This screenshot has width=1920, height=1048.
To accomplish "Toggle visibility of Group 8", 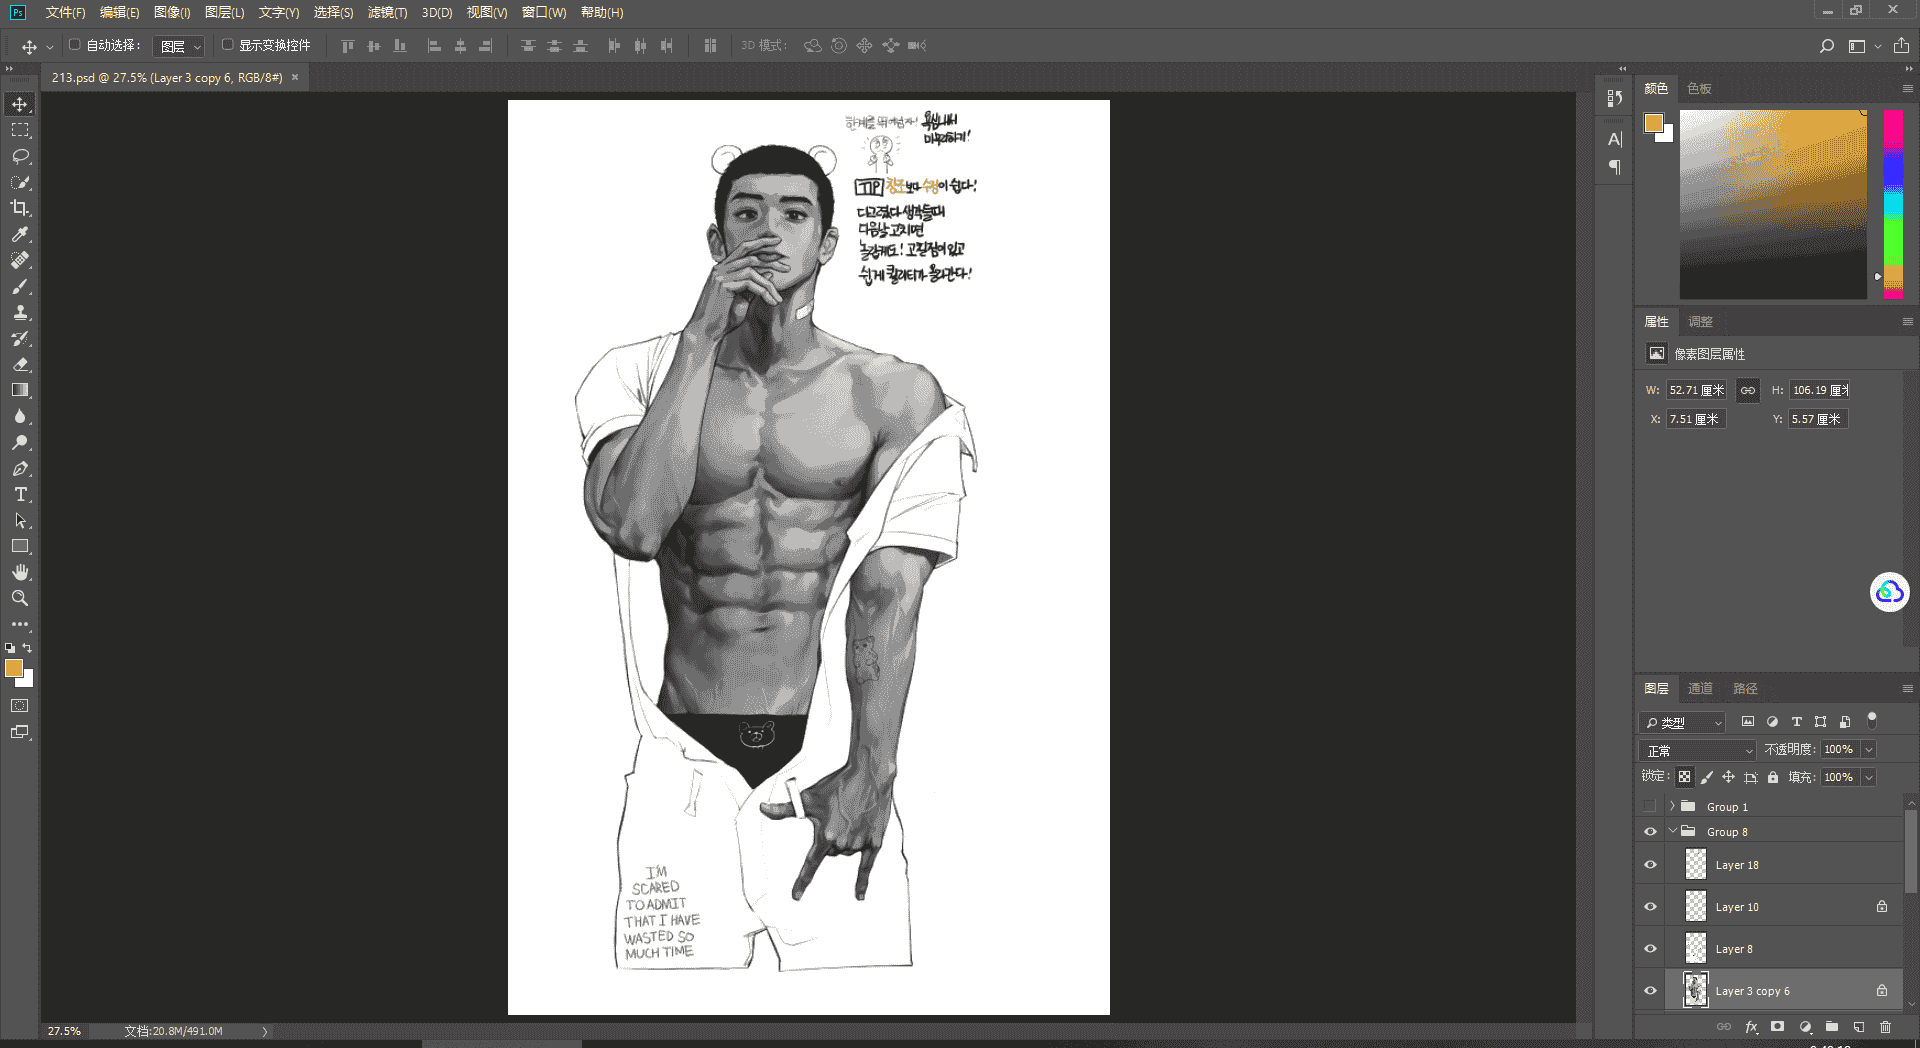I will point(1650,832).
